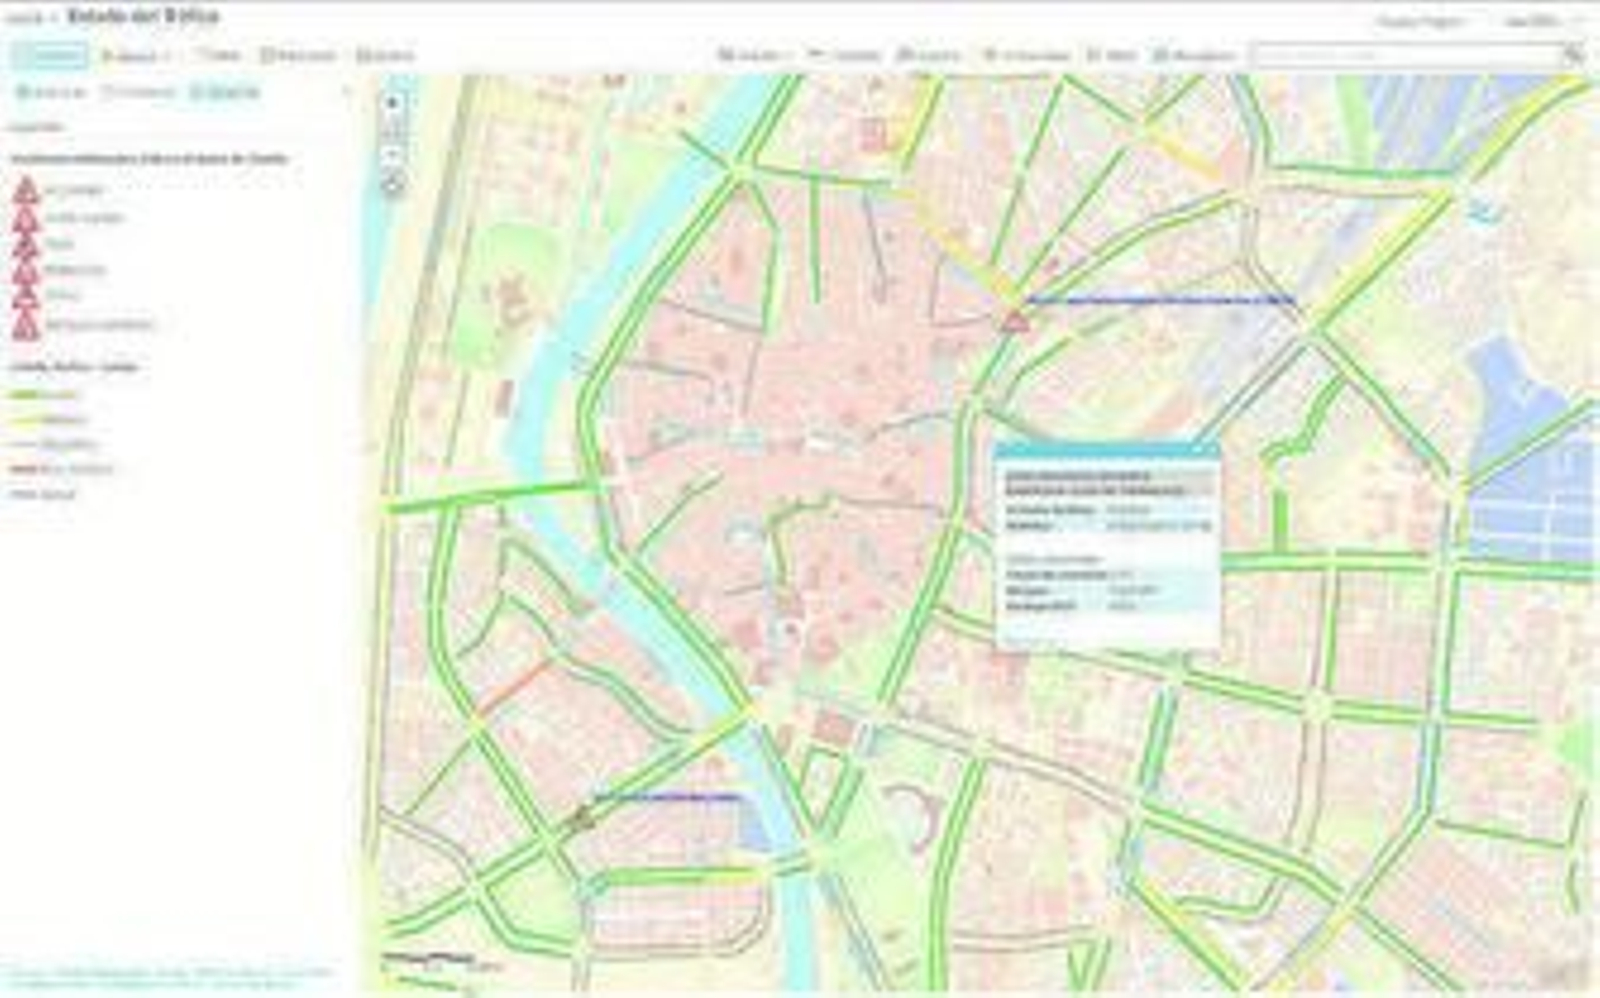Open the Basemap gallery menu
This screenshot has width=1600, height=998.
[x=297, y=55]
